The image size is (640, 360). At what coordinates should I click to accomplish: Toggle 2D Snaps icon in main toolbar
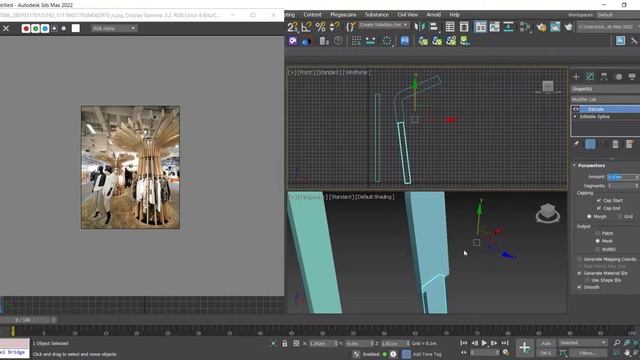click(x=293, y=27)
